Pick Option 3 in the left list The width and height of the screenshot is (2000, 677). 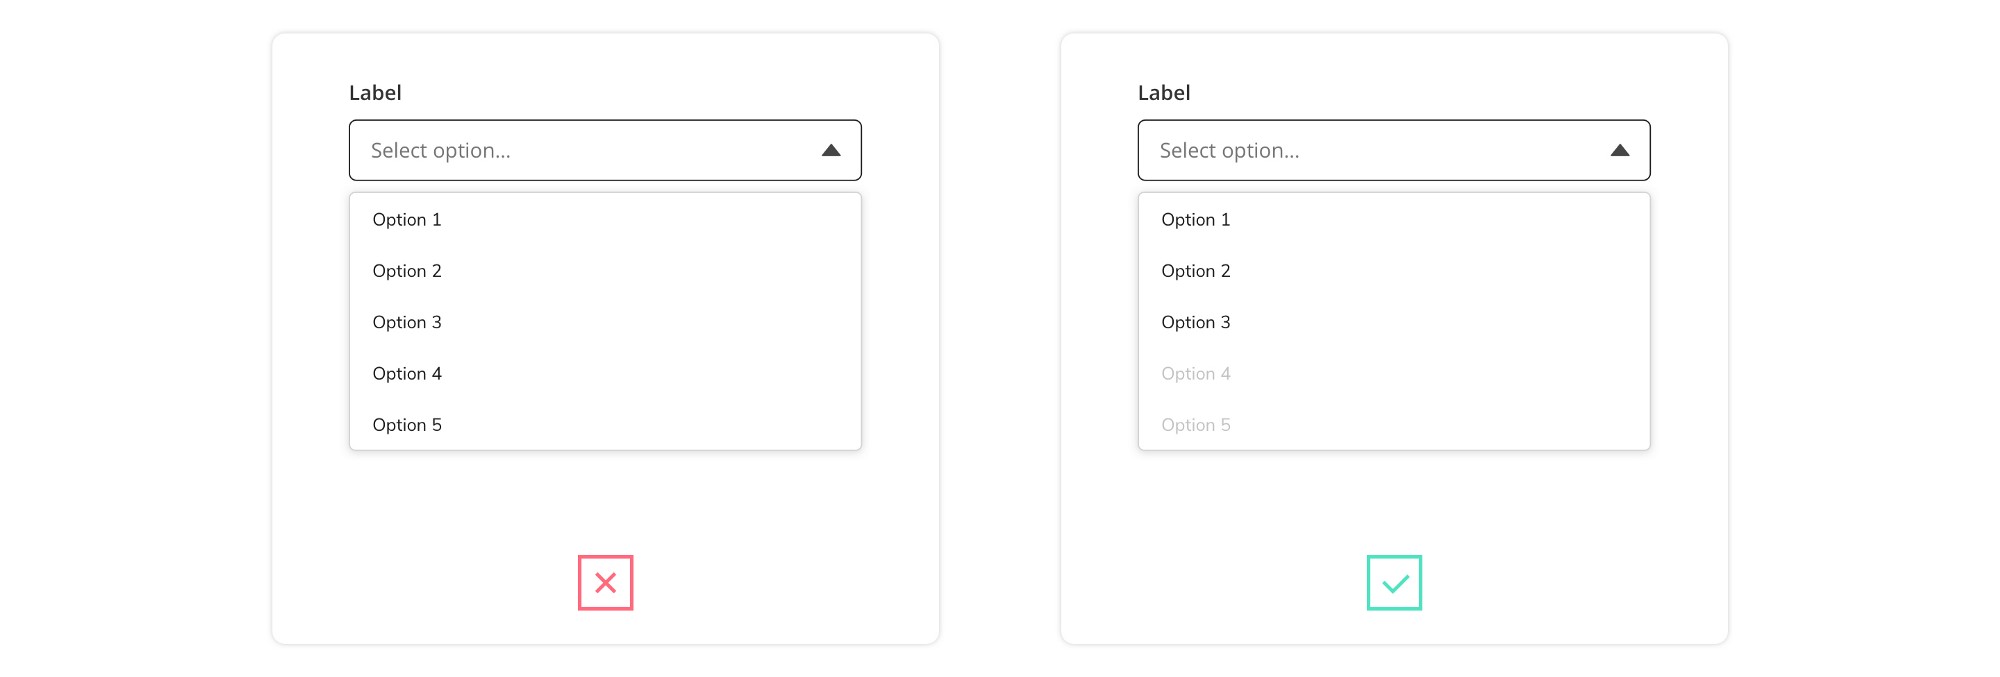[407, 322]
